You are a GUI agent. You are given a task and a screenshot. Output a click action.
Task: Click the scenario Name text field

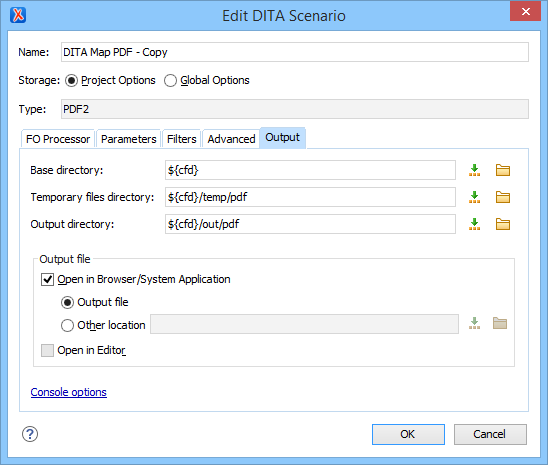point(295,52)
